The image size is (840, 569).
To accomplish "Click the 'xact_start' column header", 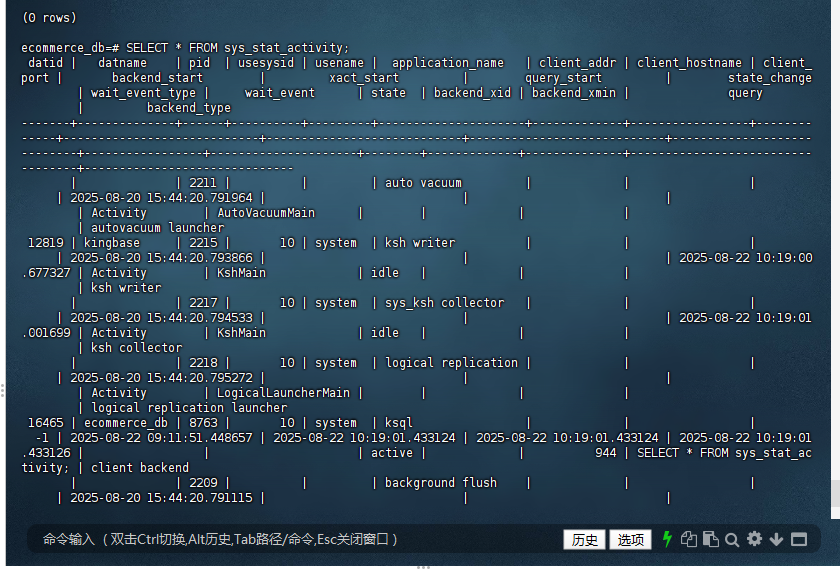I will [364, 78].
